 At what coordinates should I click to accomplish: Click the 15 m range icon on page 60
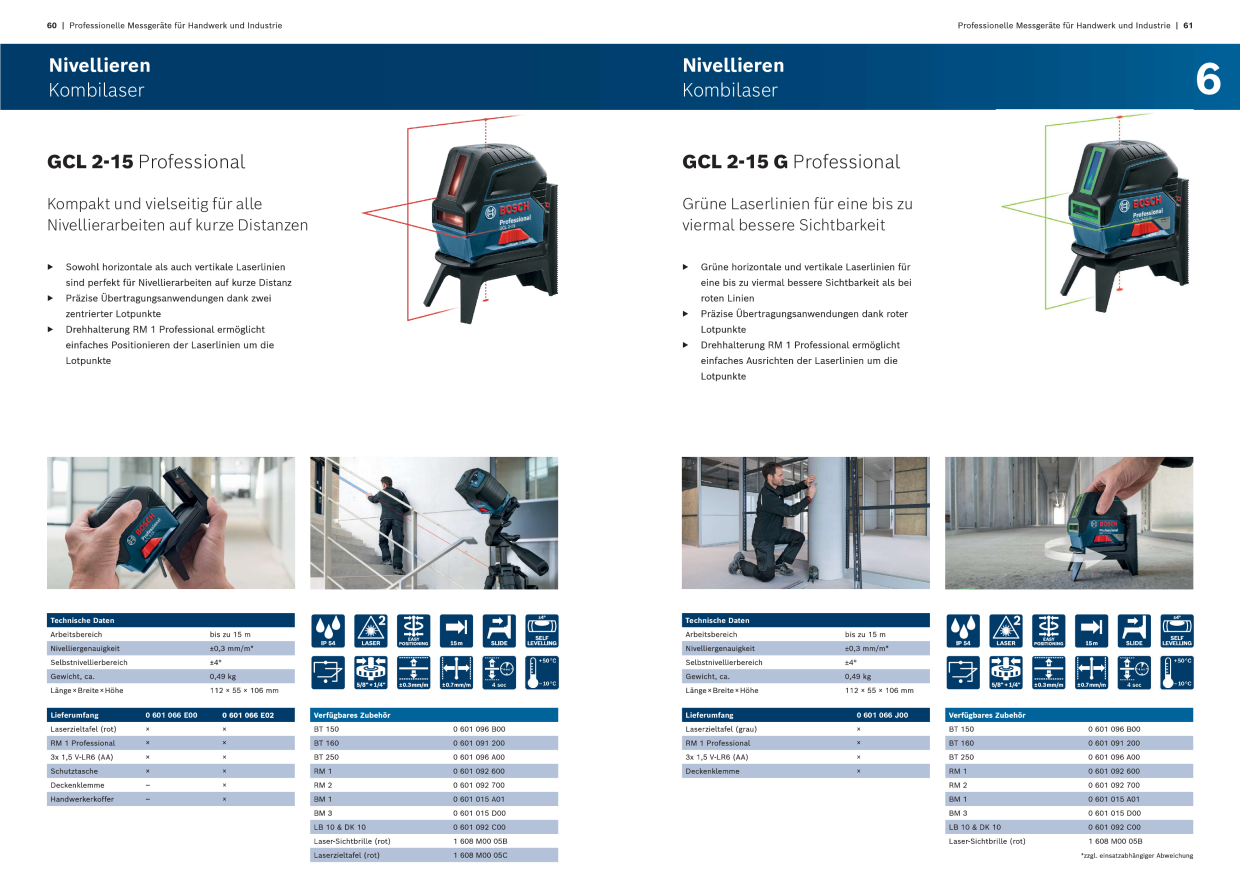tap(456, 631)
